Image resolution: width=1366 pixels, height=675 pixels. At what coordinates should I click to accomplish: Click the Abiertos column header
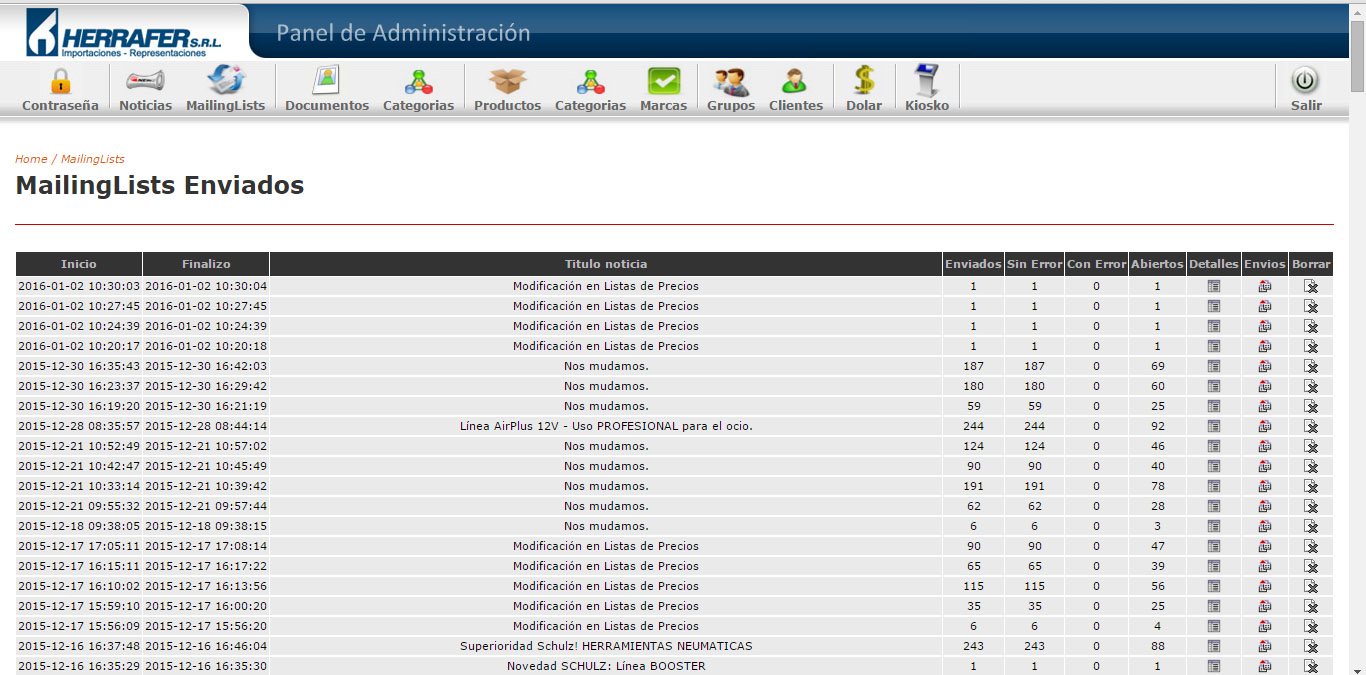[x=1157, y=264]
